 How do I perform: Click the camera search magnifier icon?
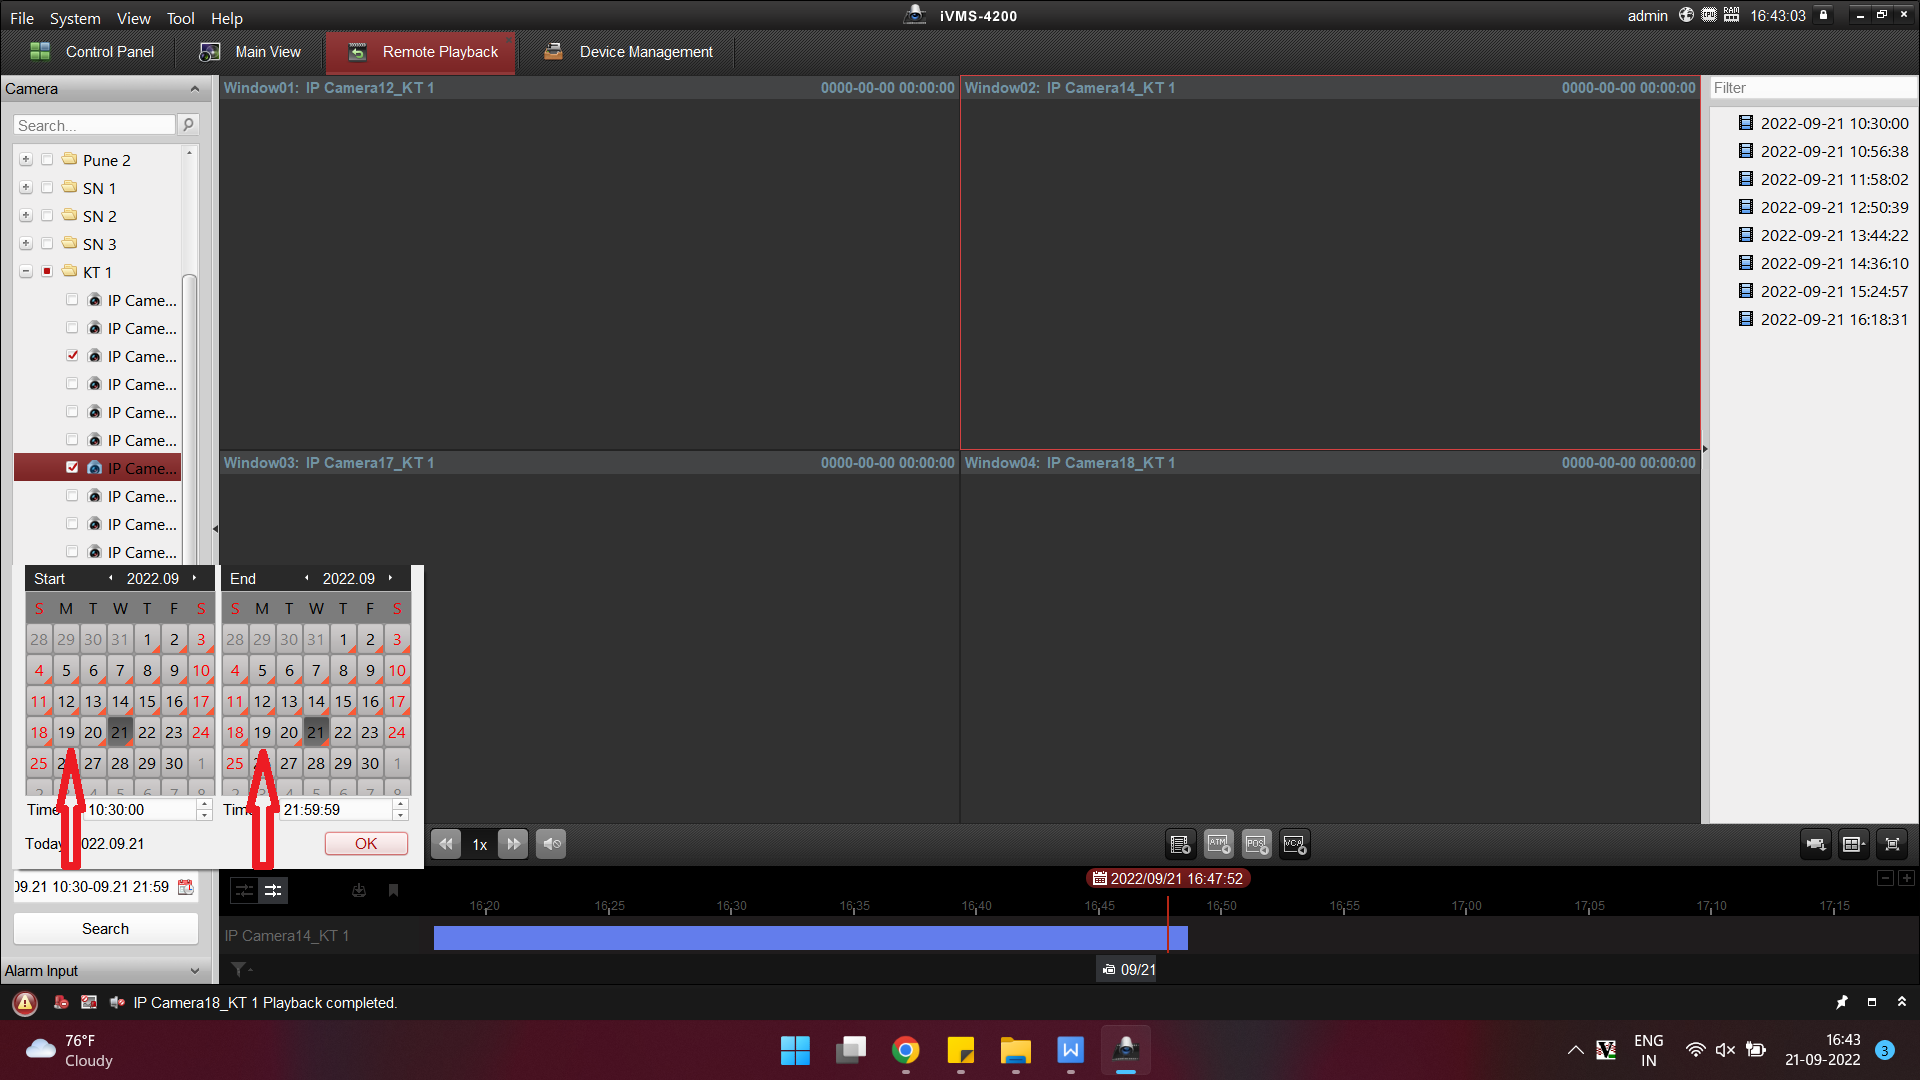188,125
